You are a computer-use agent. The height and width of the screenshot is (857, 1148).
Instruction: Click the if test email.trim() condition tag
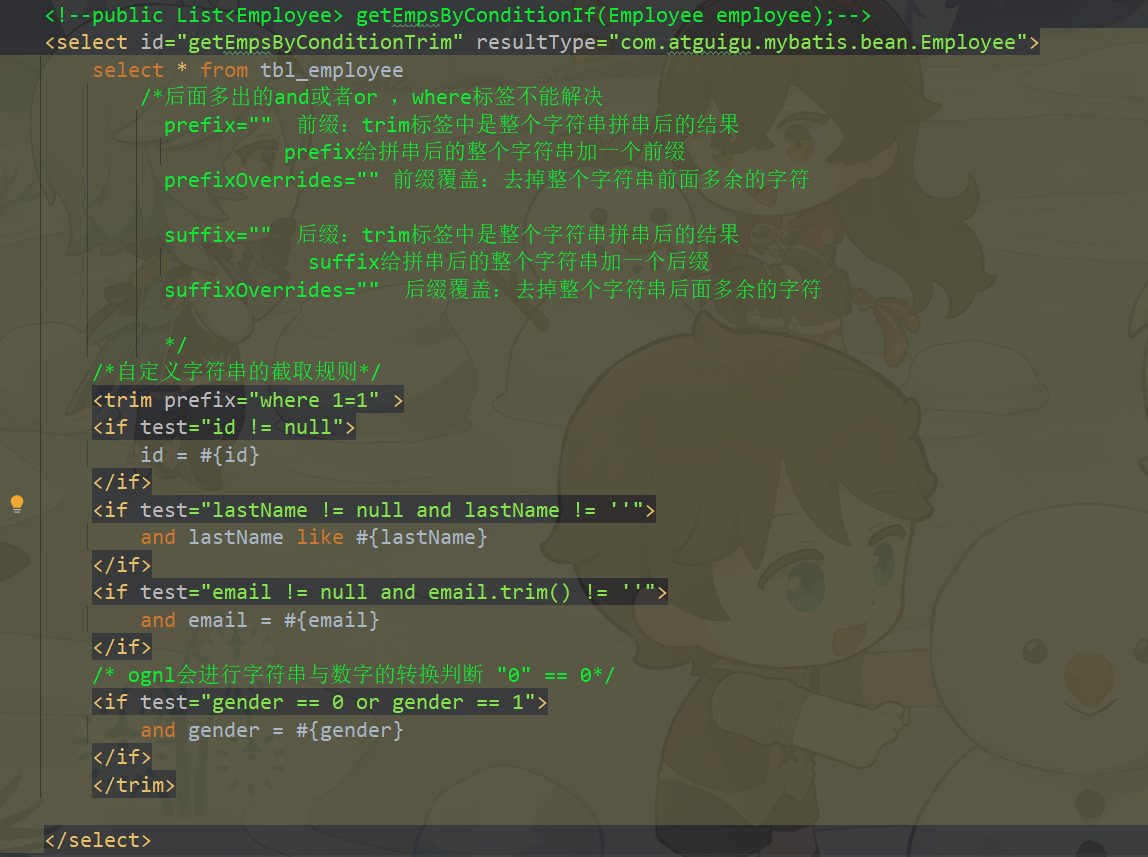coord(380,592)
